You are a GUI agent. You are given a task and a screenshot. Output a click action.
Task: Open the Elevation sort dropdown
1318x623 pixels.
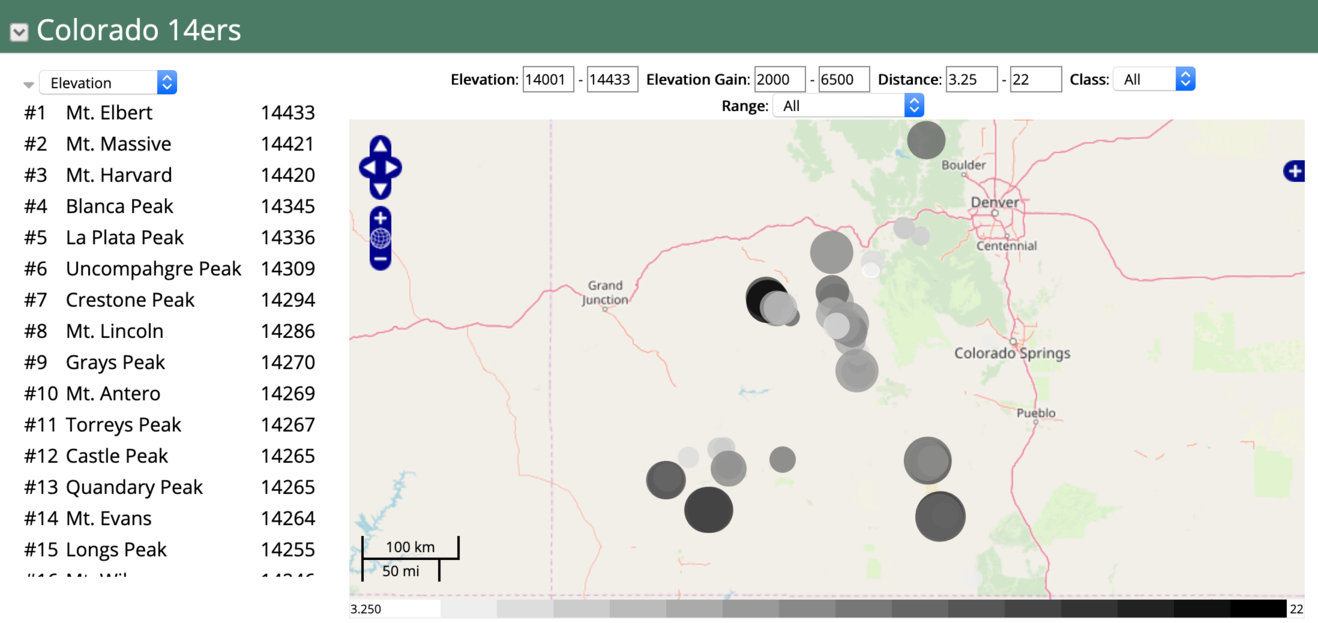click(x=108, y=83)
